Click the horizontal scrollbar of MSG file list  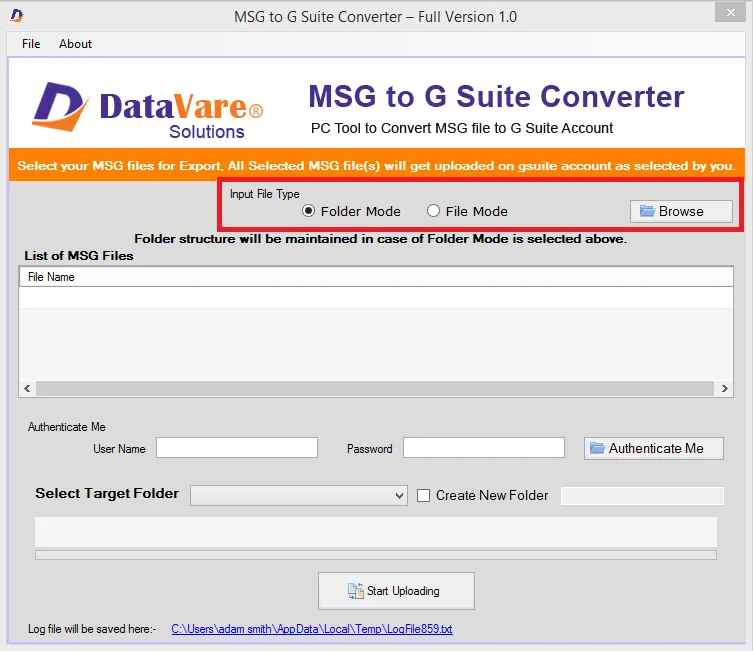click(375, 388)
